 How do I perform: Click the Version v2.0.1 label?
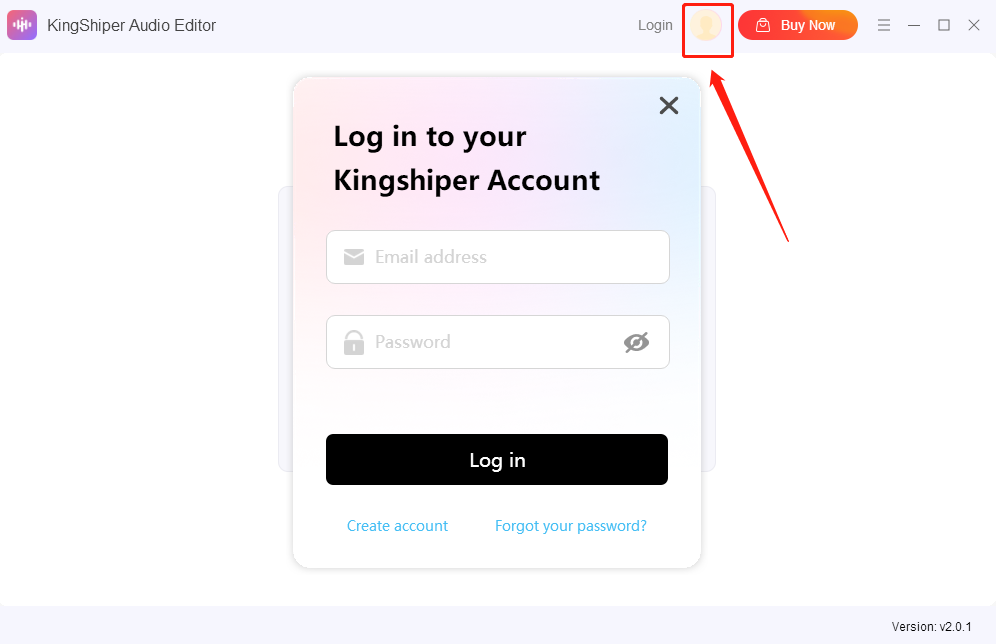pyautogui.click(x=931, y=627)
